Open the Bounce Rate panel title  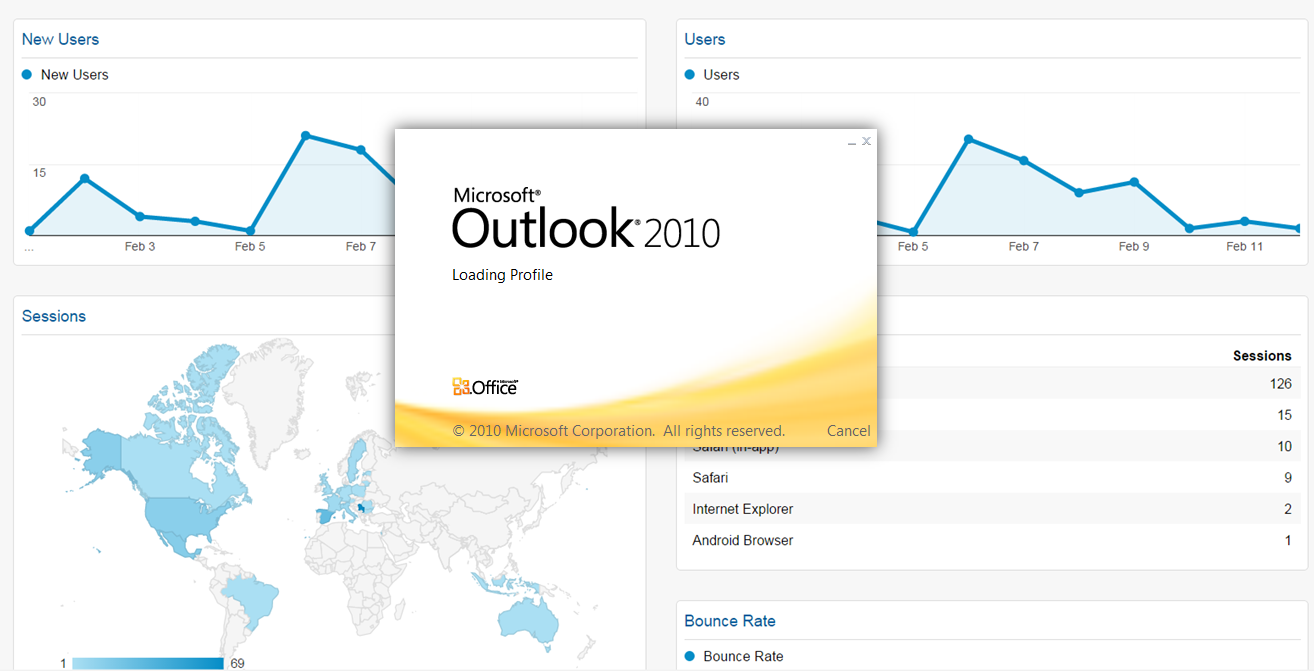(x=730, y=621)
